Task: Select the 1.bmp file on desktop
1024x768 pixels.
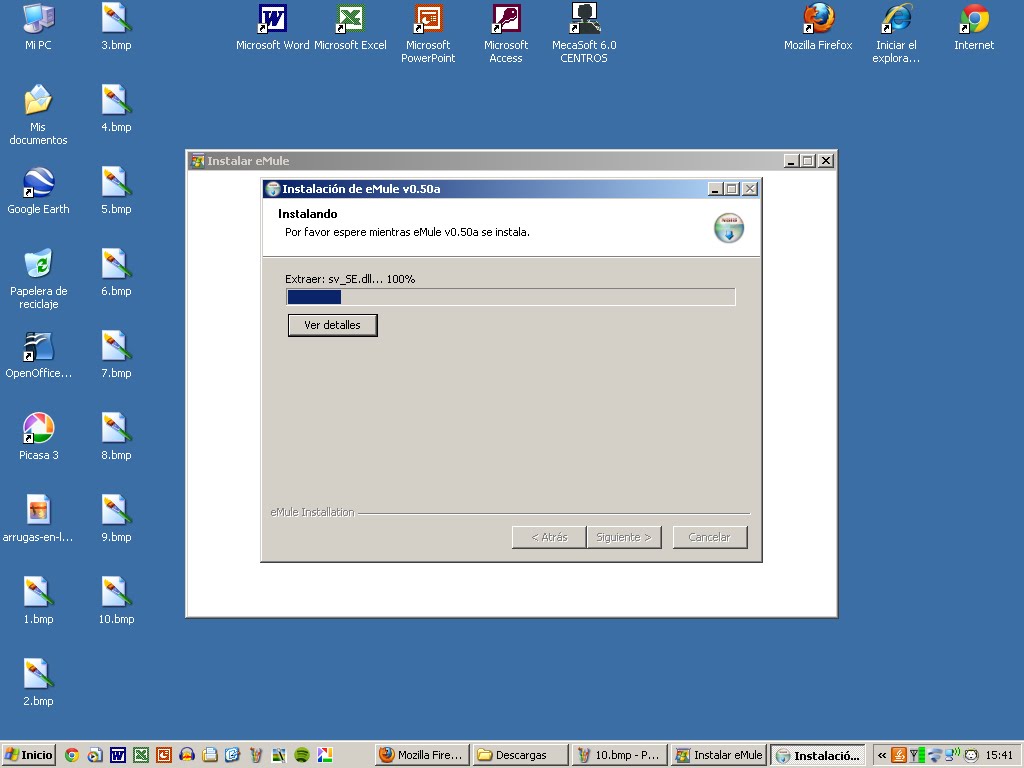Action: [39, 601]
